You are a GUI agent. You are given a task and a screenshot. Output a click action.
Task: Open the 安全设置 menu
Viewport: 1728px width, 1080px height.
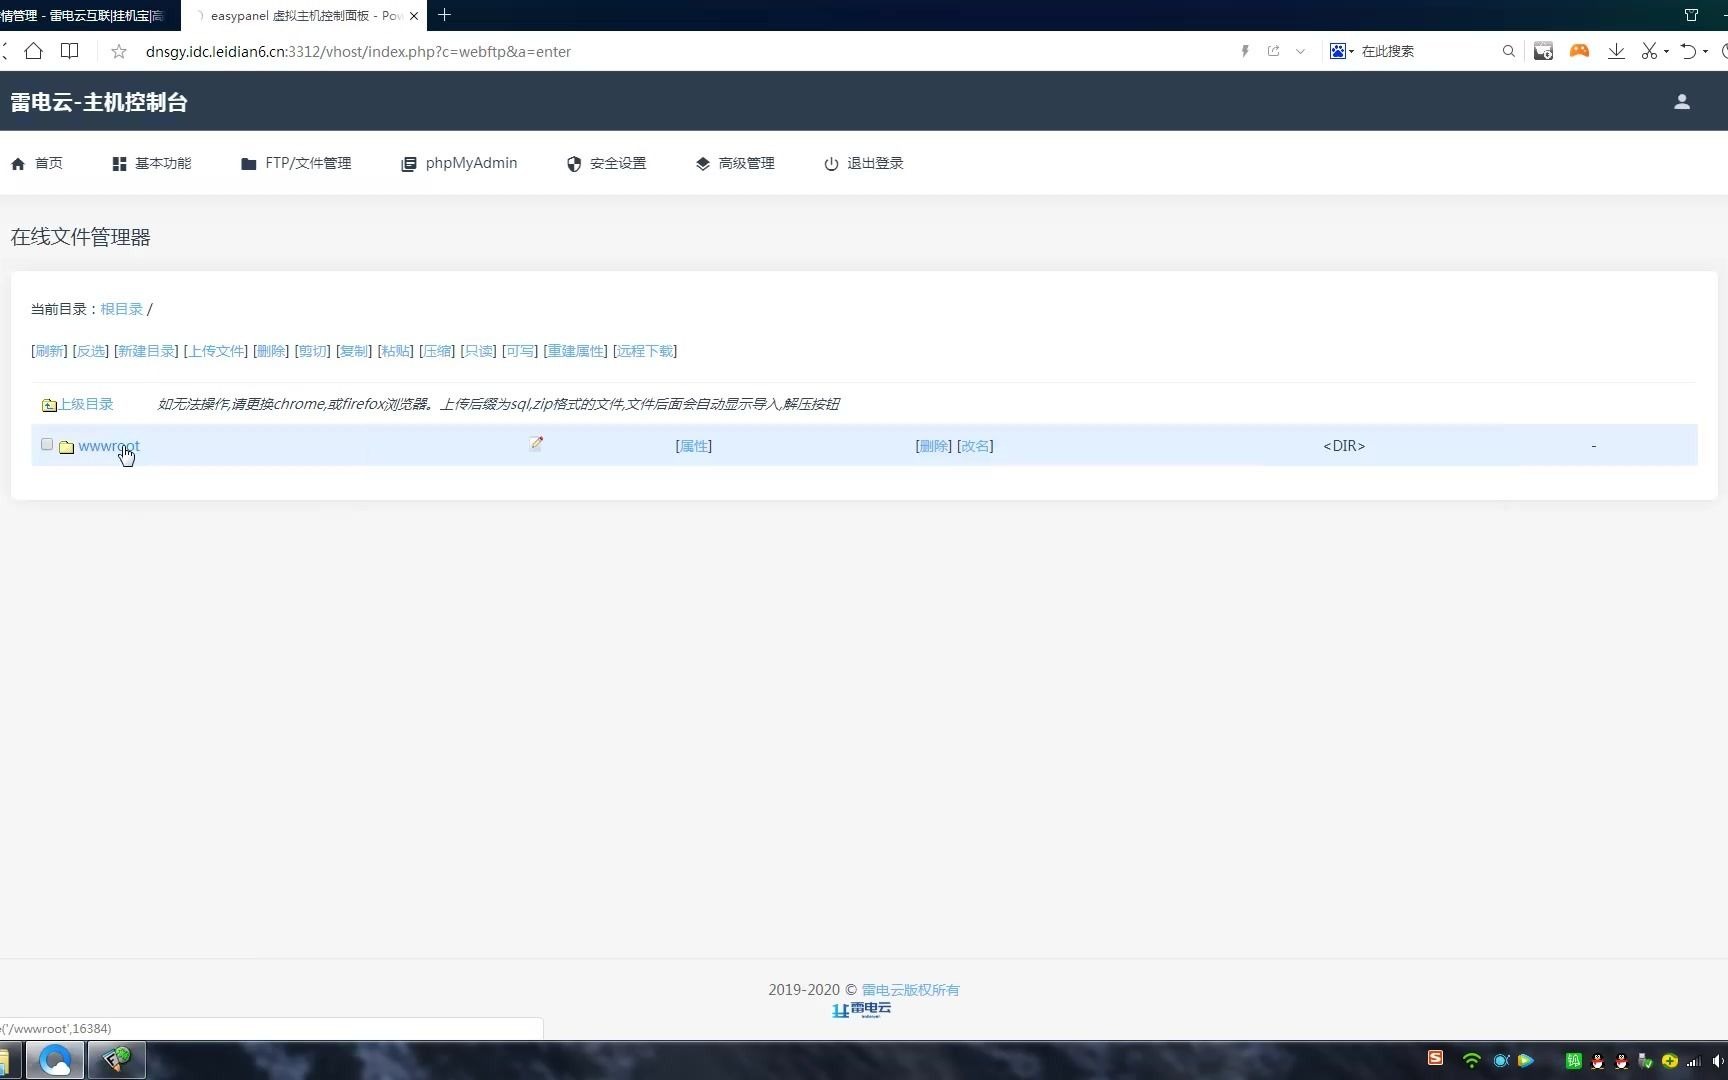pyautogui.click(x=606, y=163)
